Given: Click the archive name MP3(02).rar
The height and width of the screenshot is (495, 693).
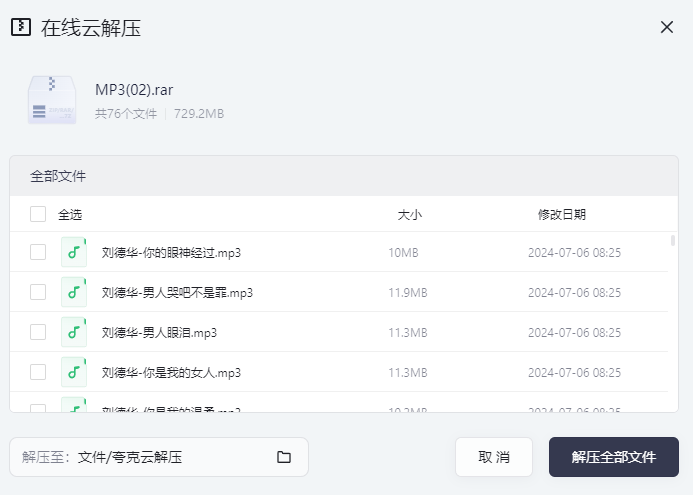Looking at the screenshot, I should click(134, 90).
